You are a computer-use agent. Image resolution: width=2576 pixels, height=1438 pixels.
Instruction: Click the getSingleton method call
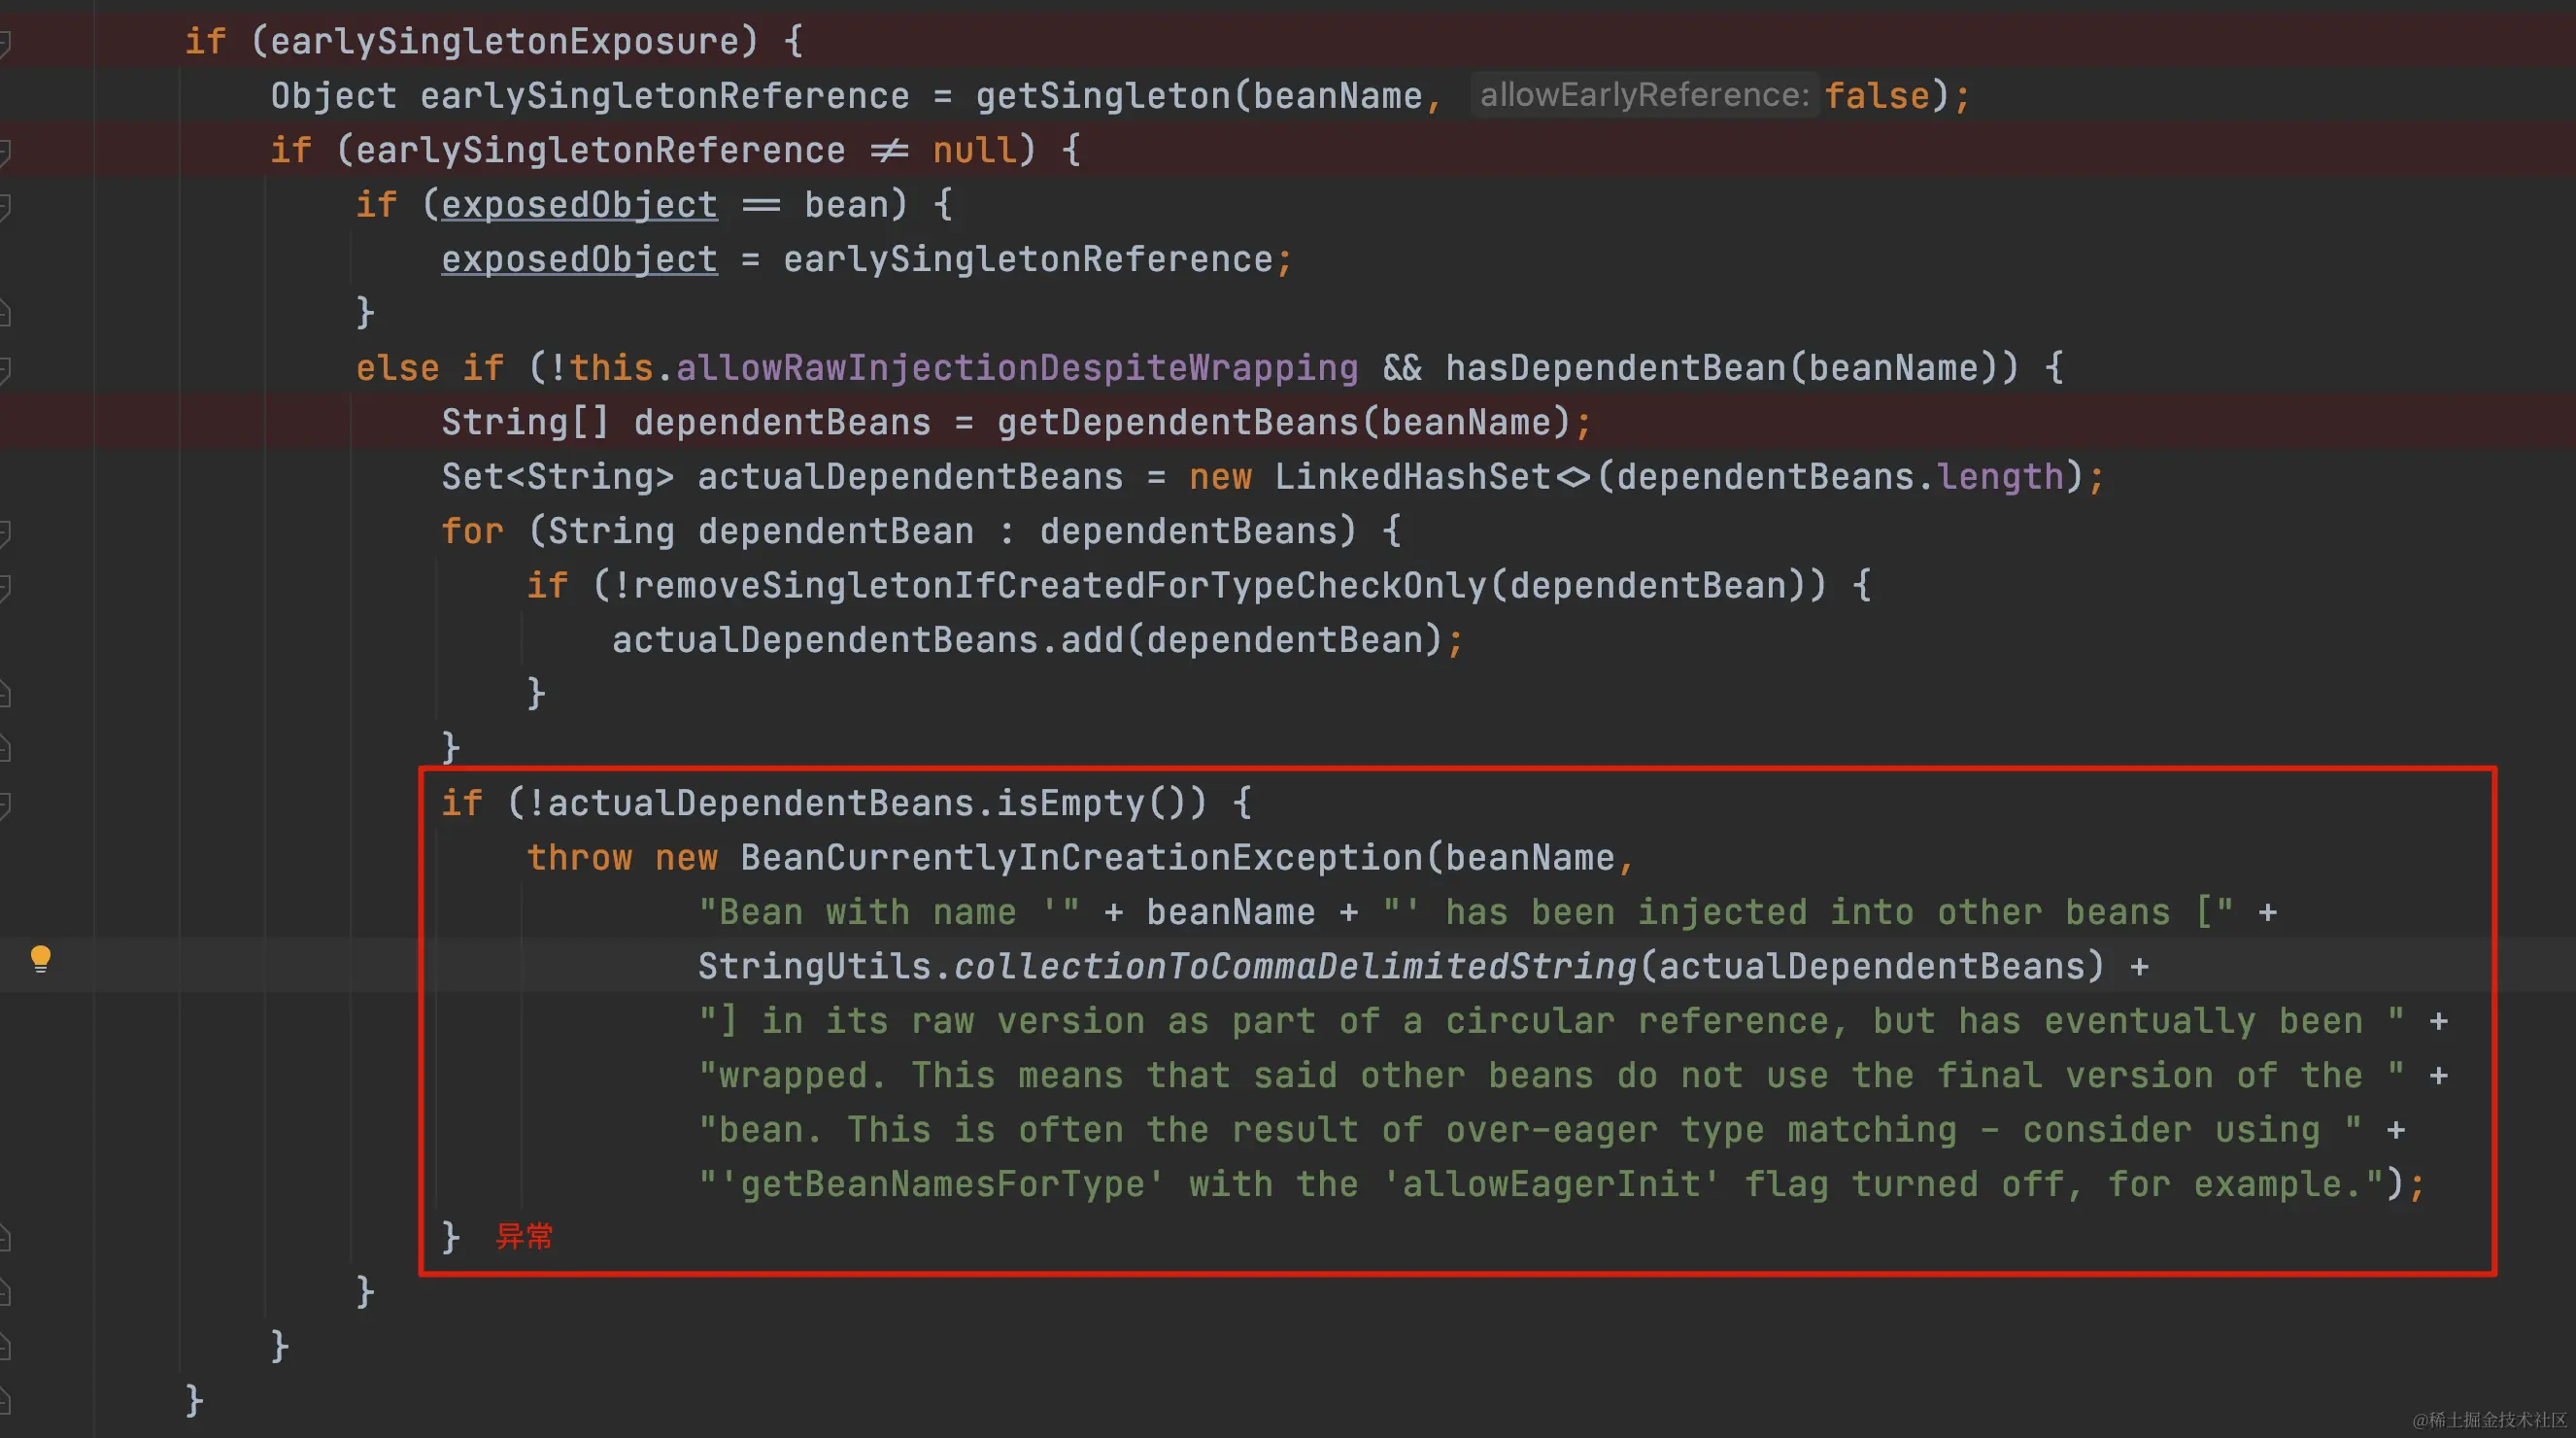tap(1103, 96)
